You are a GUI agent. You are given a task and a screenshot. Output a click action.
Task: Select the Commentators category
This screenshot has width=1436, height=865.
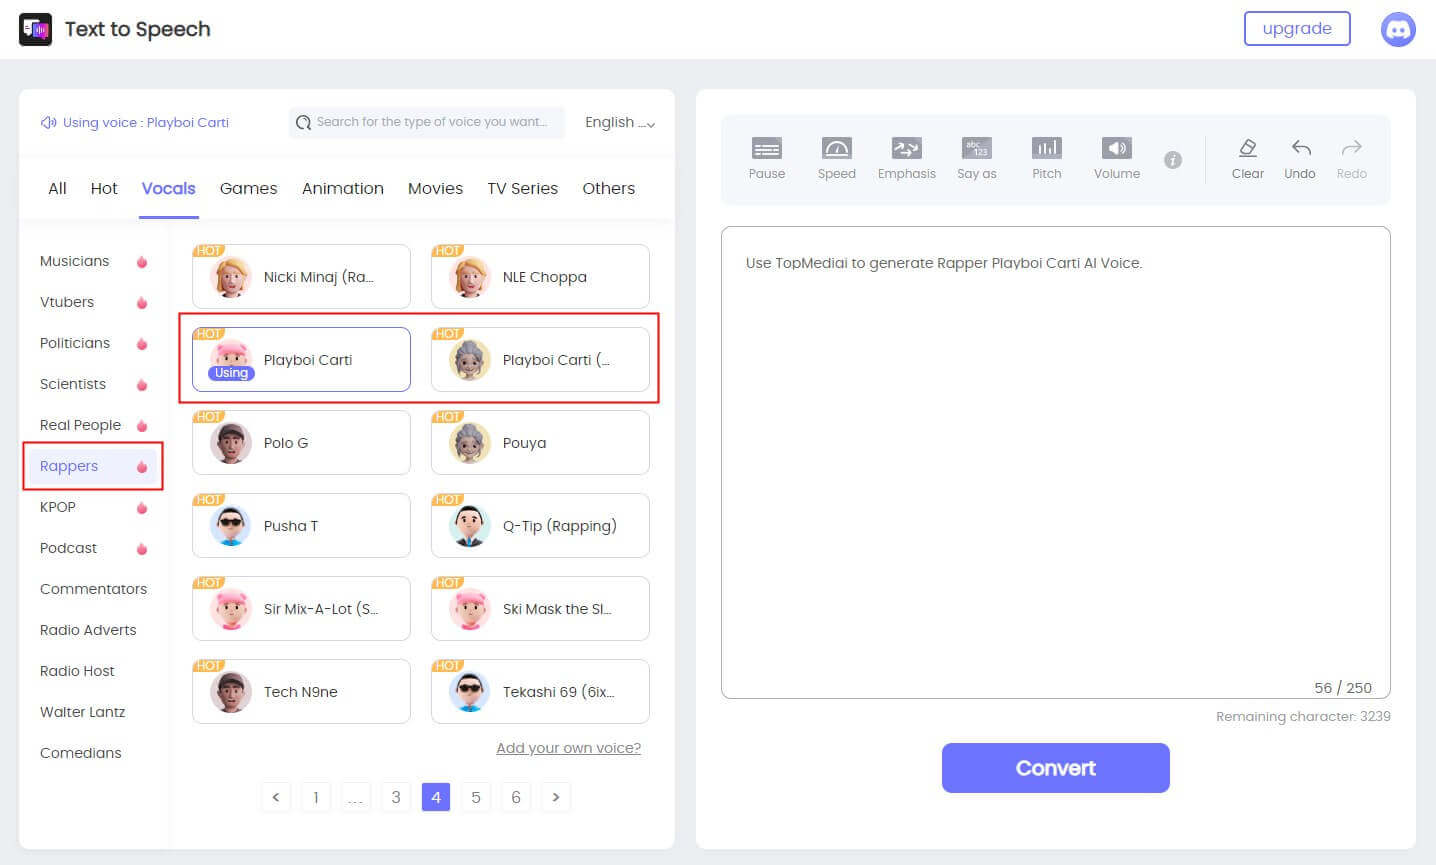click(x=93, y=589)
